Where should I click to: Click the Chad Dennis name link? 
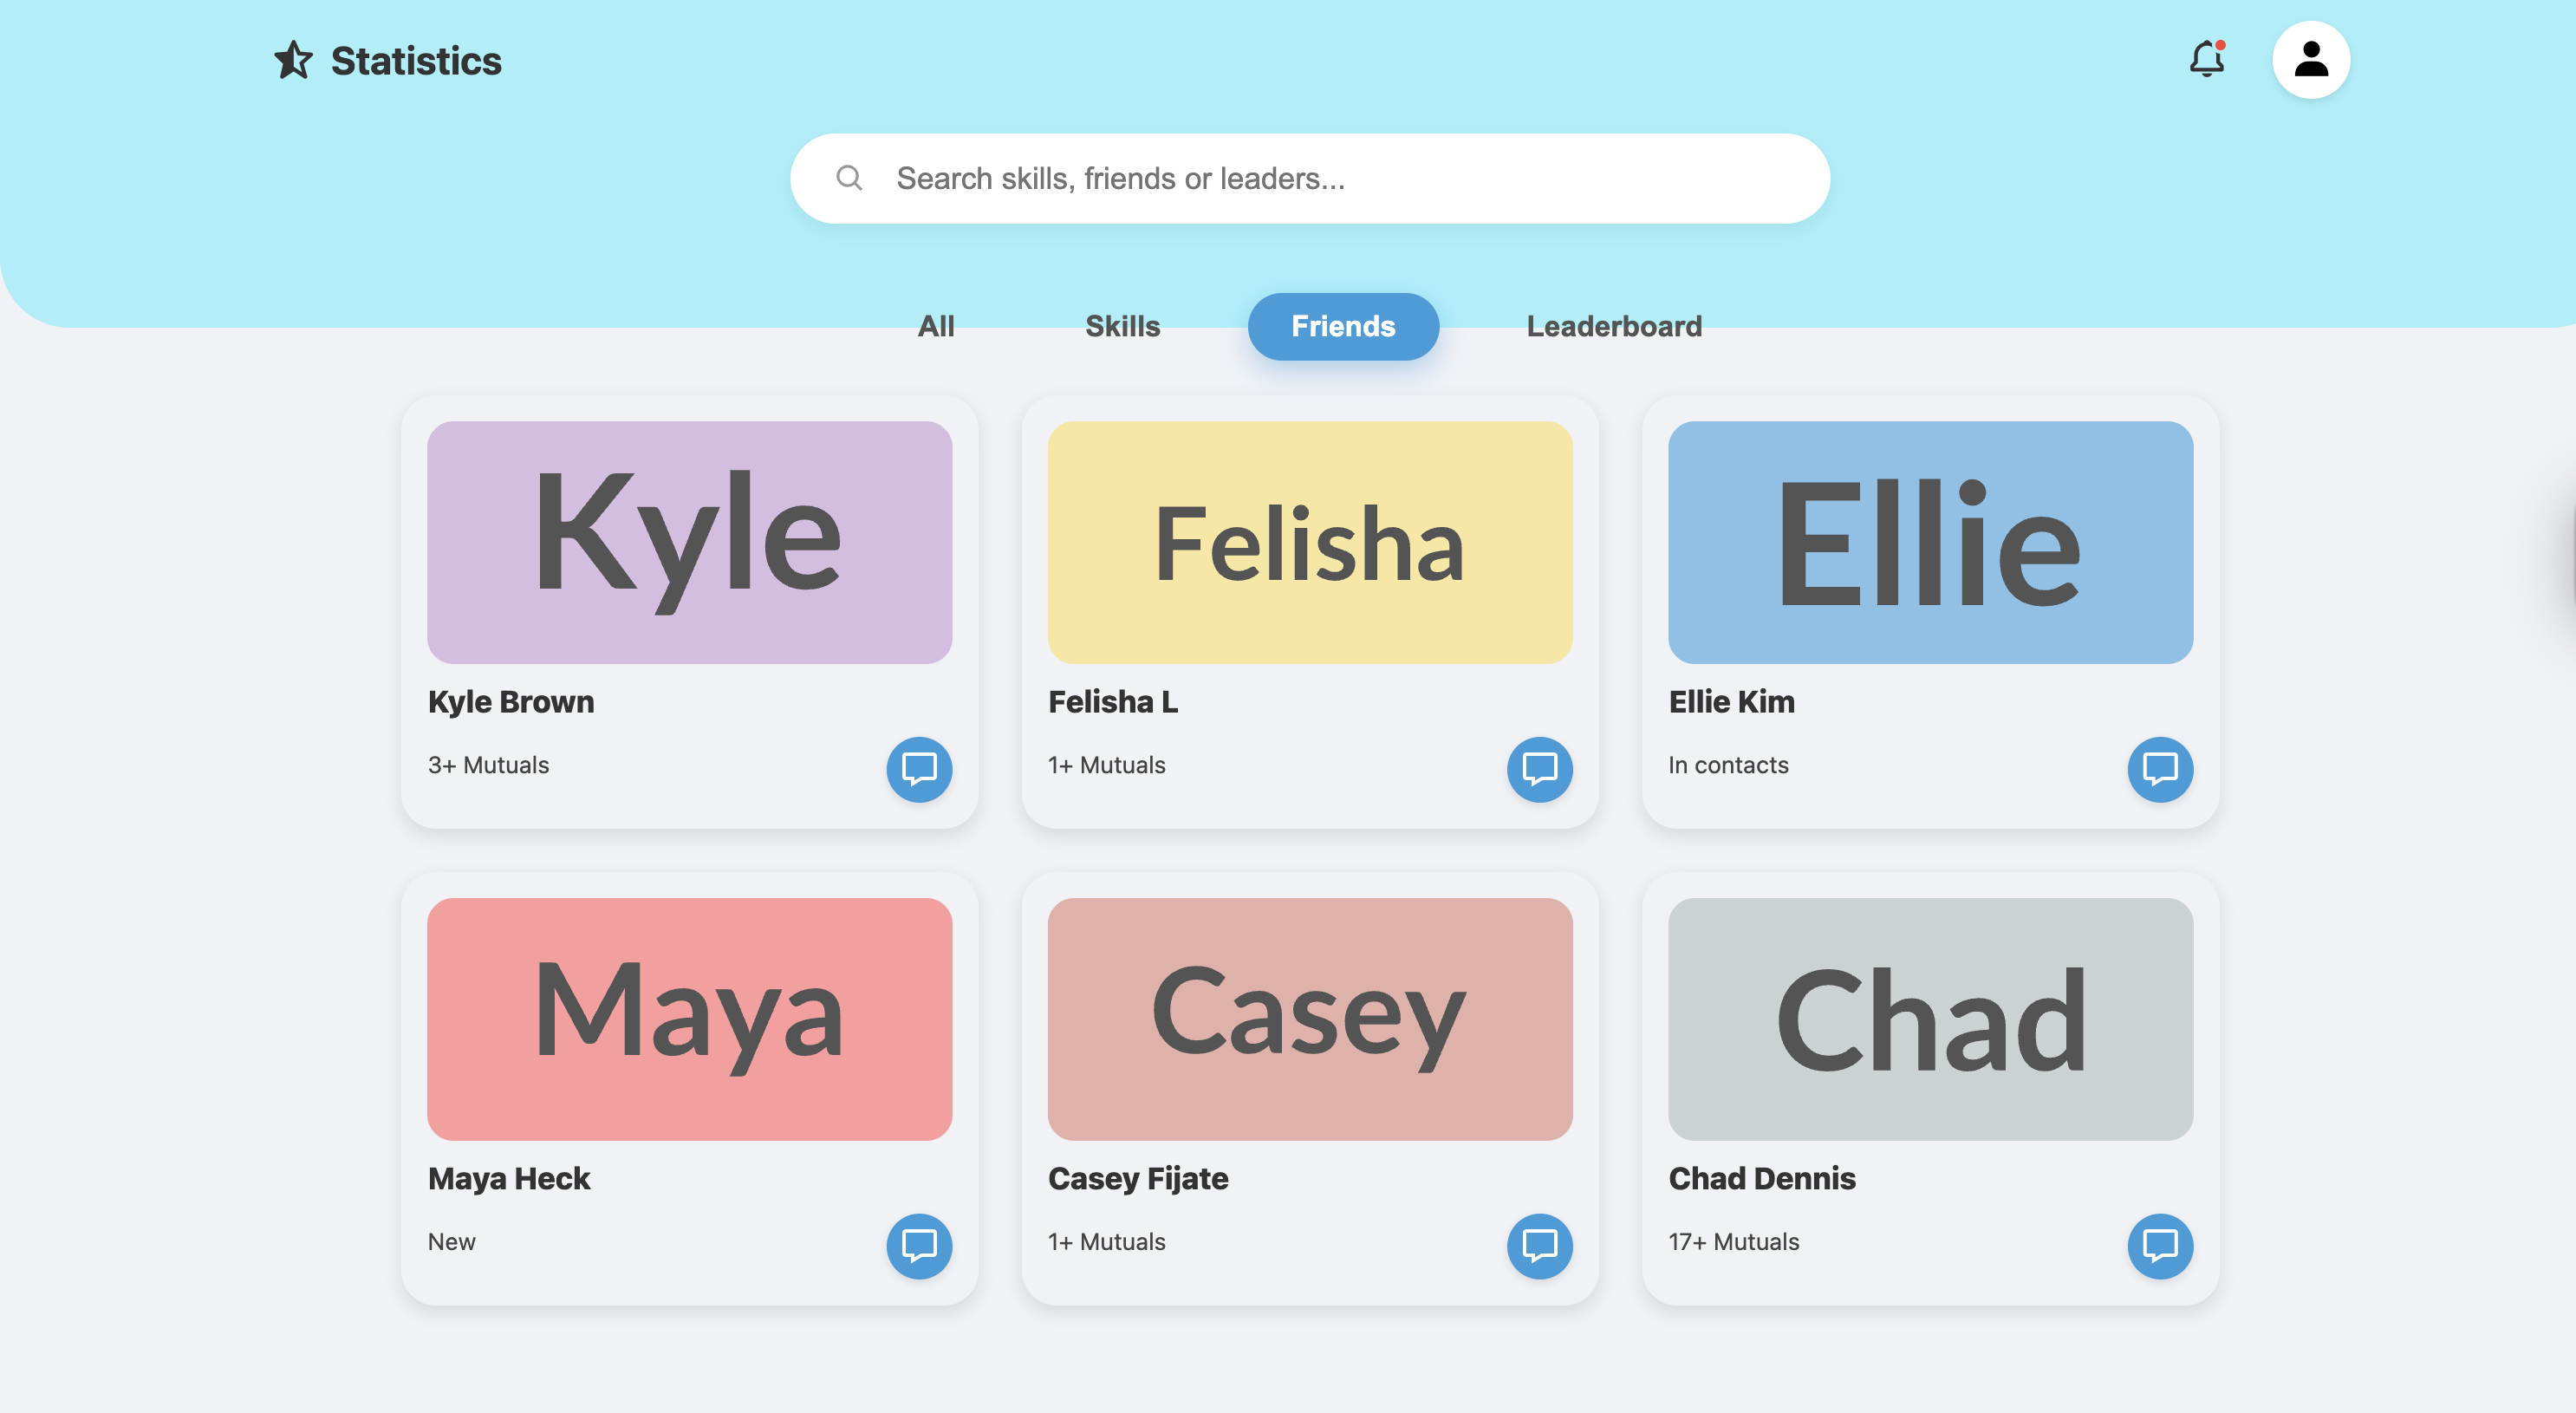pos(1761,1178)
